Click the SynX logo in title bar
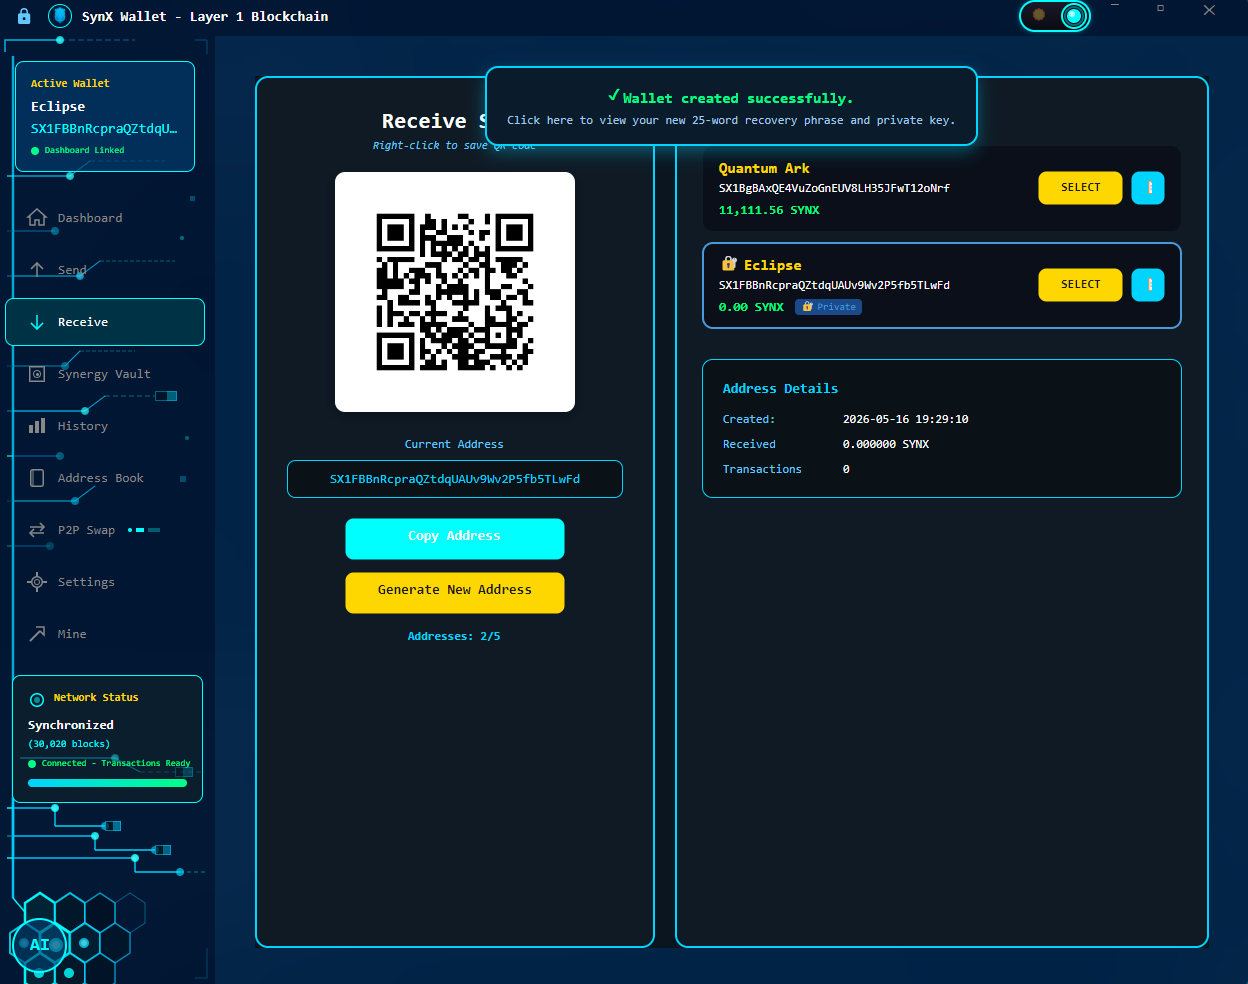Image resolution: width=1248 pixels, height=984 pixels. [60, 16]
